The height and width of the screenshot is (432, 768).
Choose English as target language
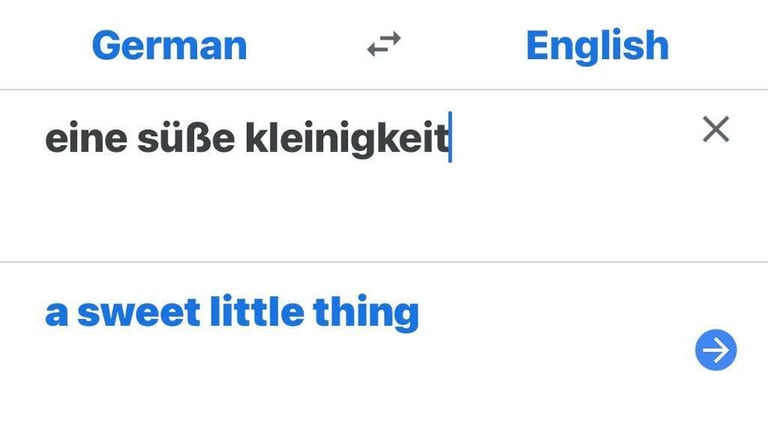tap(598, 46)
